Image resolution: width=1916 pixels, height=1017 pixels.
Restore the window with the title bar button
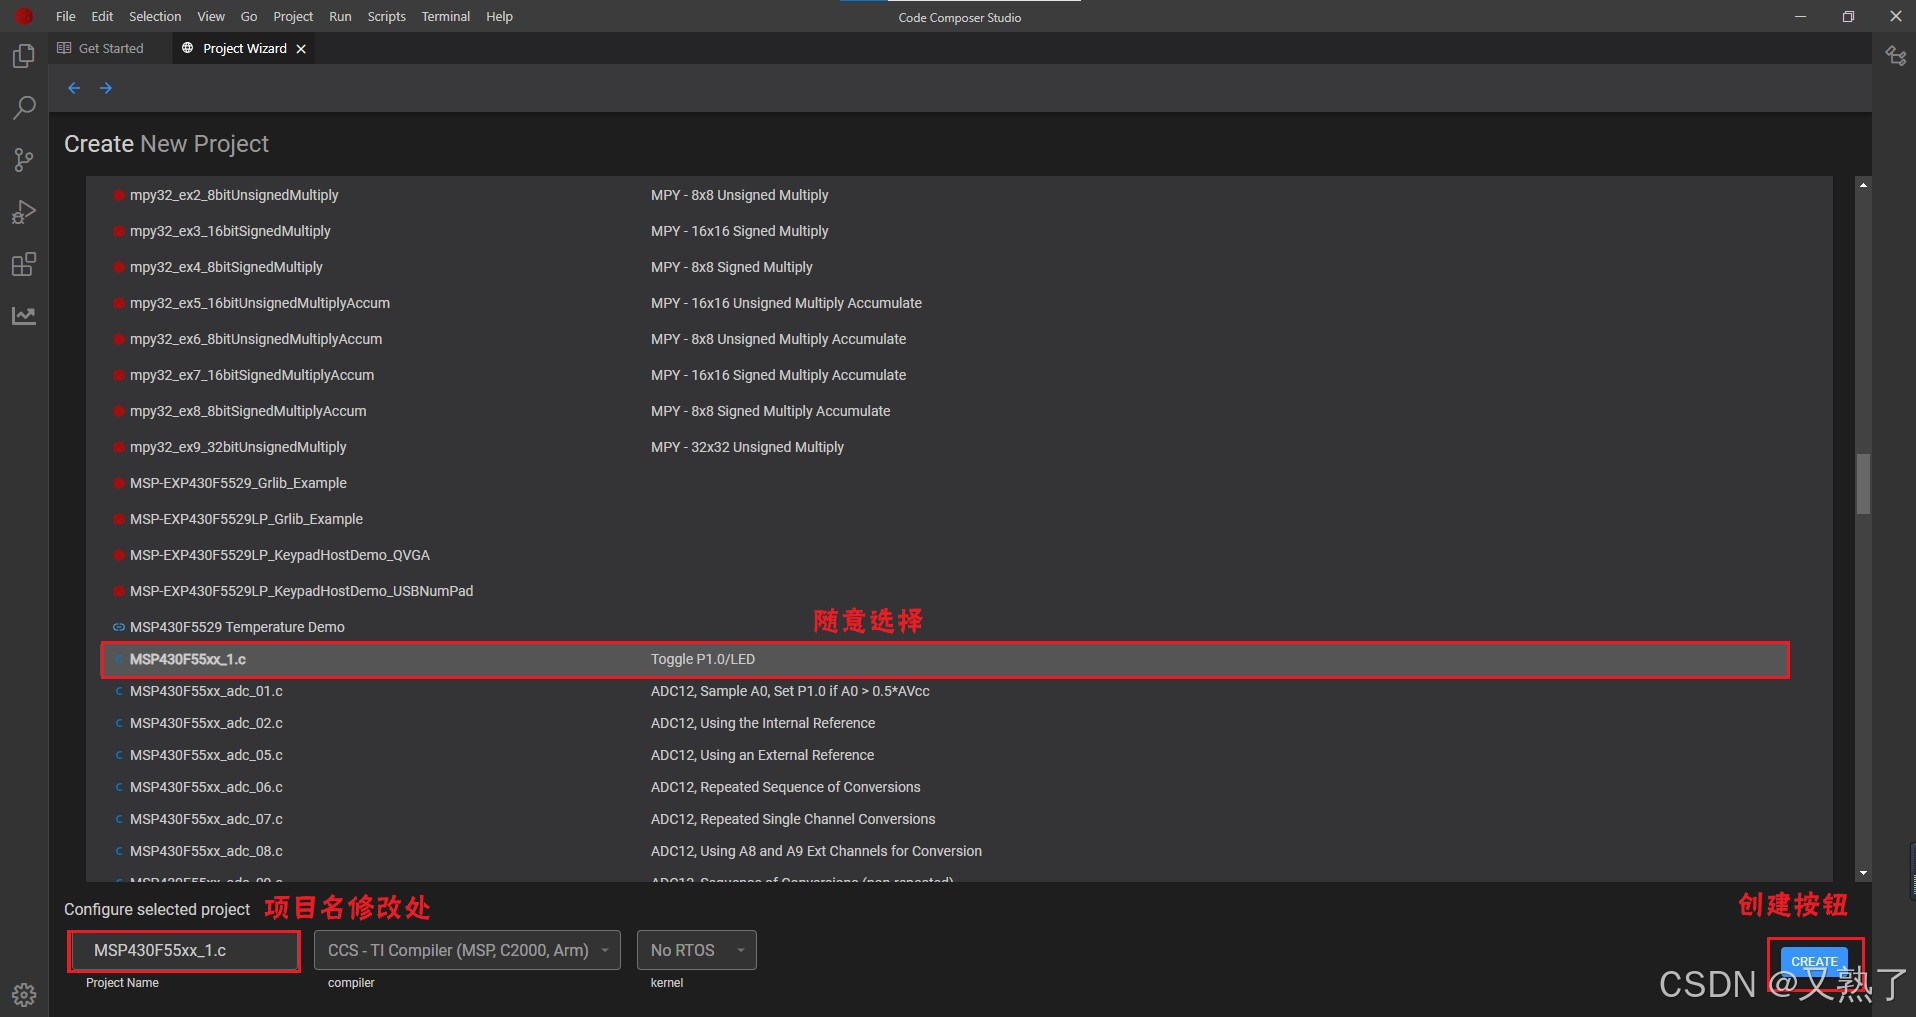coord(1848,16)
